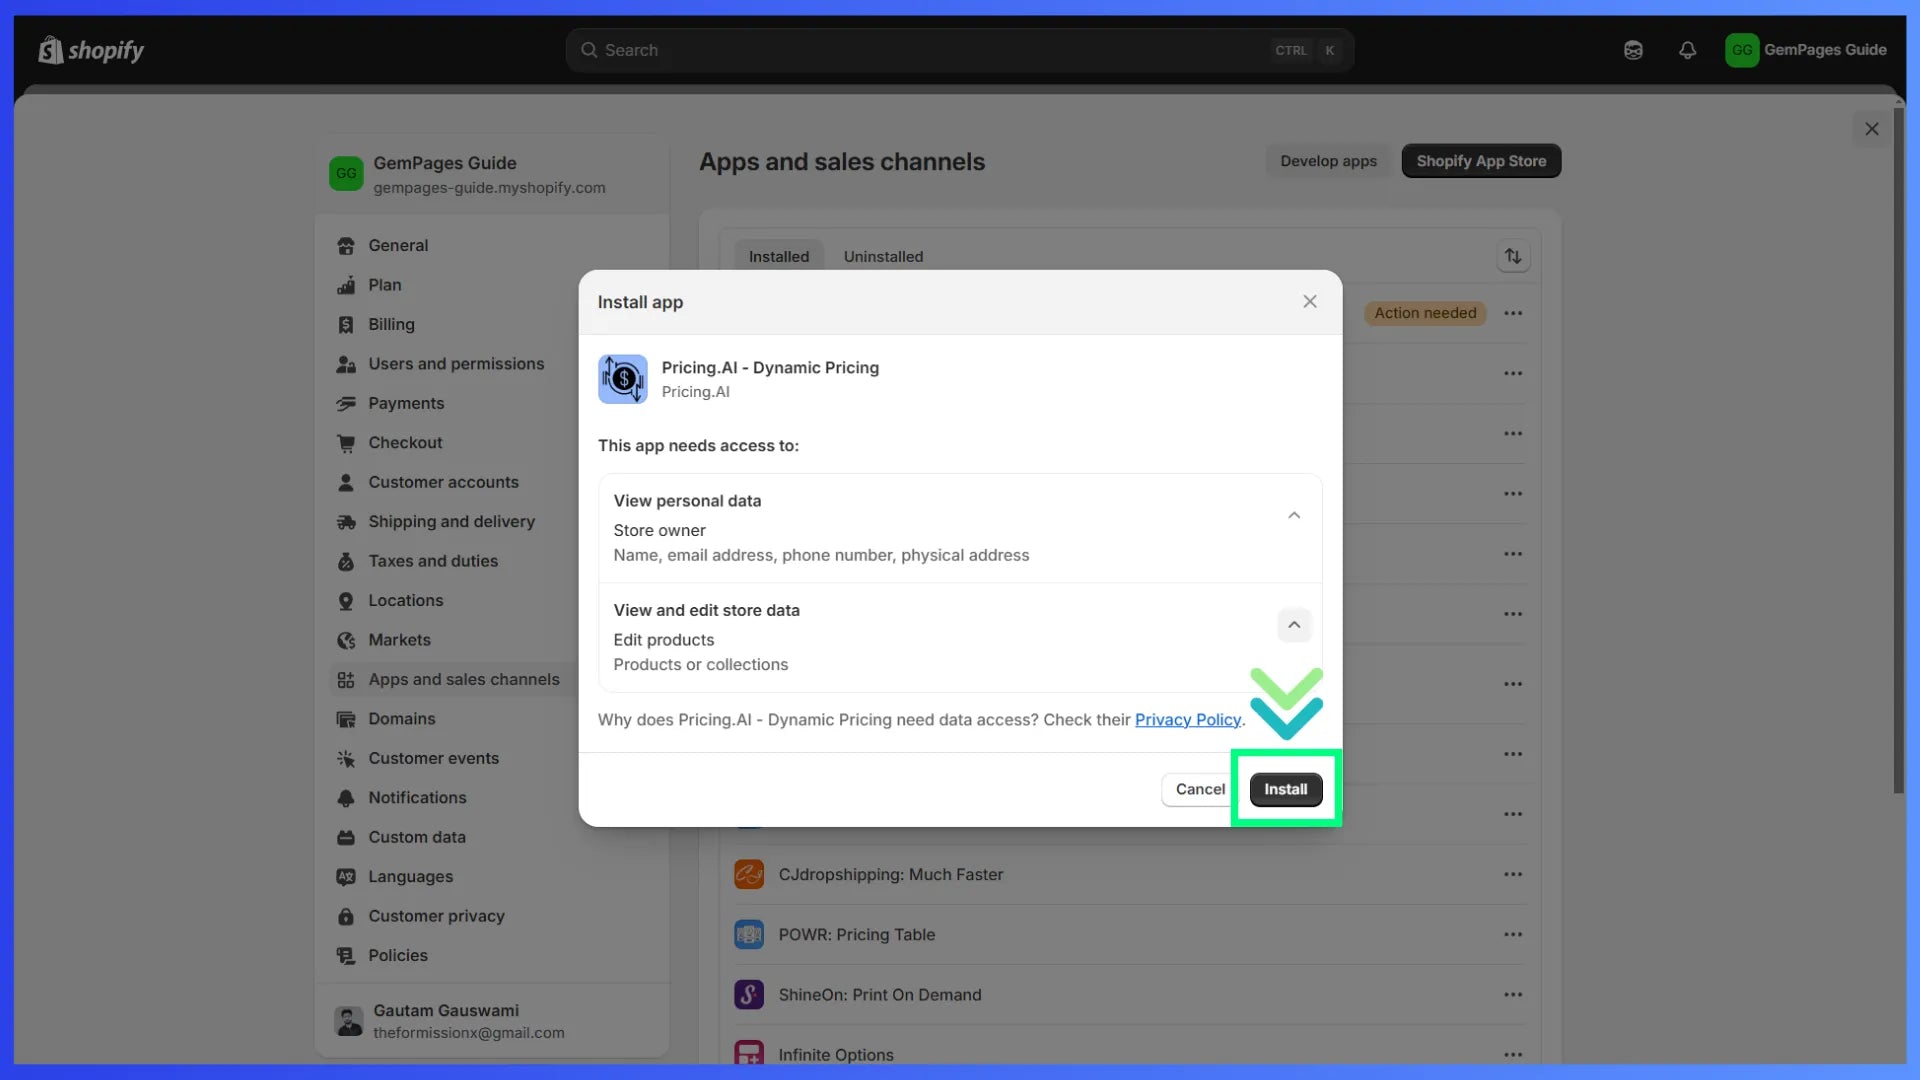Screen dimensions: 1920x1080
Task: Switch to the Installed tab
Action: [x=779, y=257]
